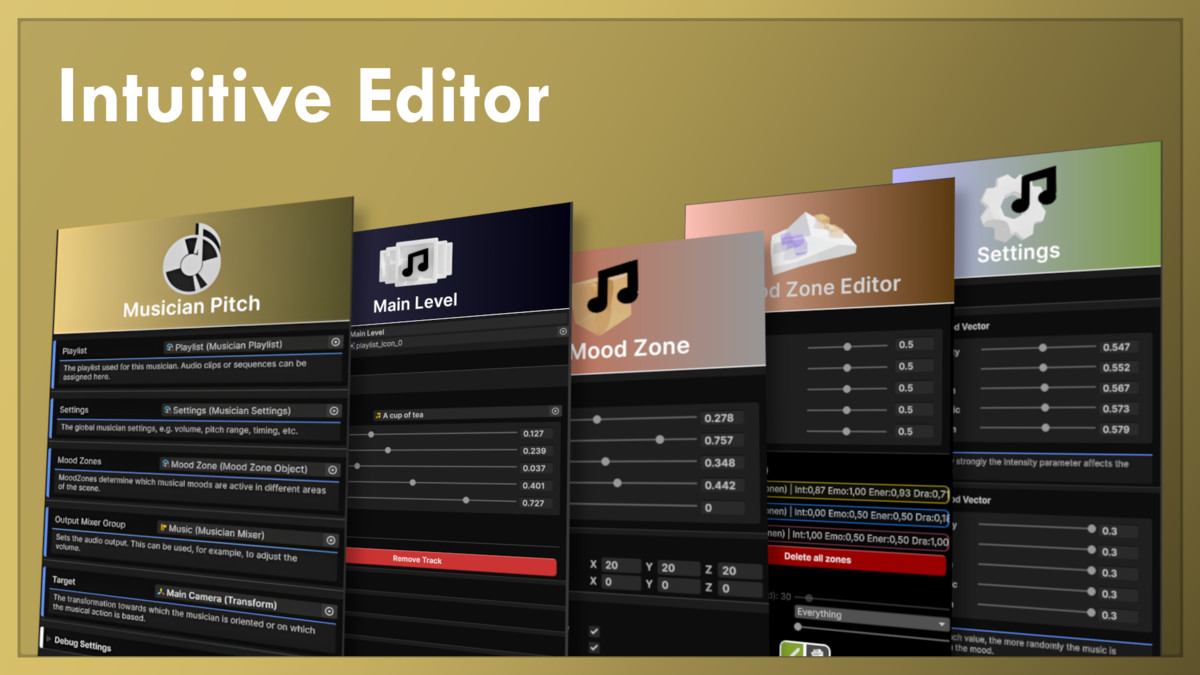The image size is (1200, 675).
Task: Click the Mood Zone music note box logo
Action: 612,298
